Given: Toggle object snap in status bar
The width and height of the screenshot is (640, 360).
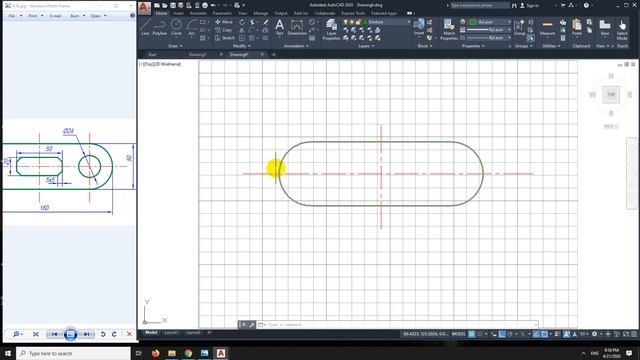Looking at the screenshot, I should (x=544, y=334).
